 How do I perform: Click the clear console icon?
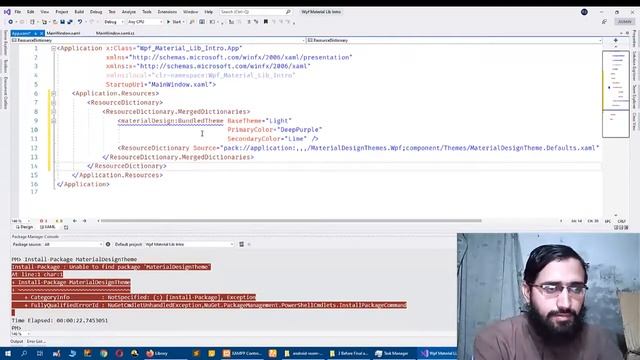(241, 244)
